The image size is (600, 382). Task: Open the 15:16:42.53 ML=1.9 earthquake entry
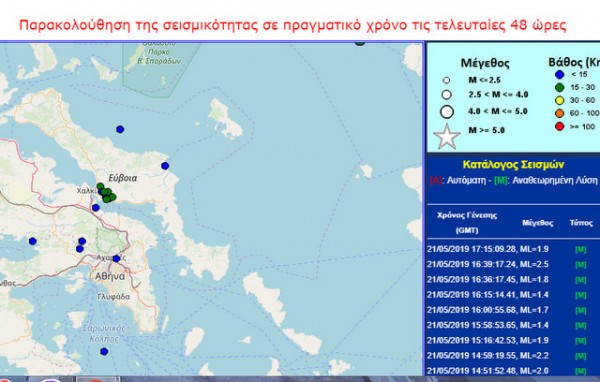[x=488, y=341]
